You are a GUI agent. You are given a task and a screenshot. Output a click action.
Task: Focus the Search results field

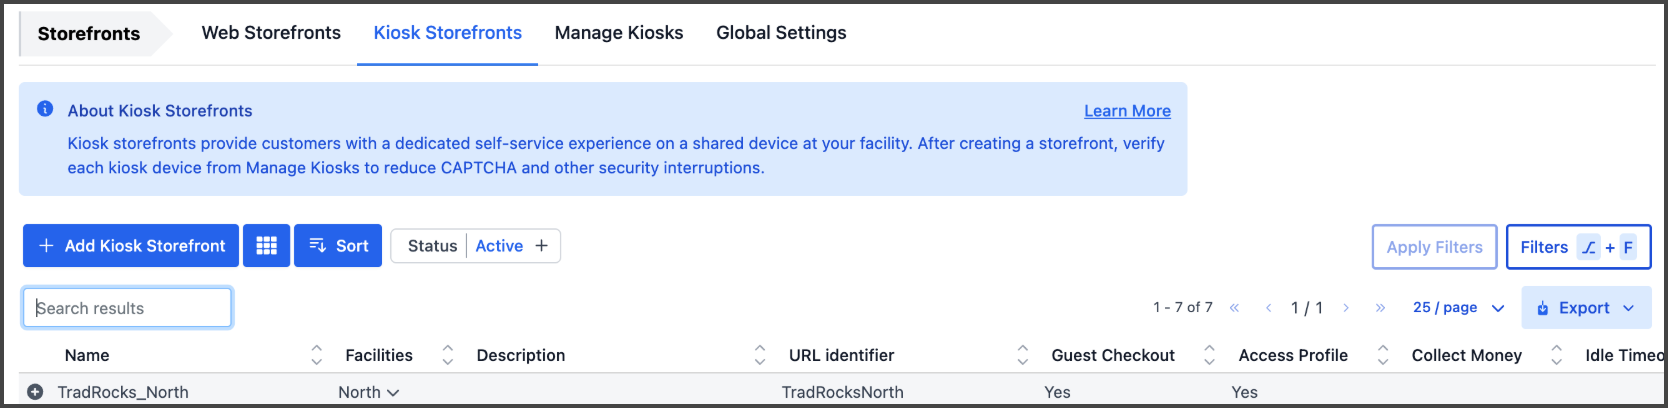pyautogui.click(x=128, y=308)
